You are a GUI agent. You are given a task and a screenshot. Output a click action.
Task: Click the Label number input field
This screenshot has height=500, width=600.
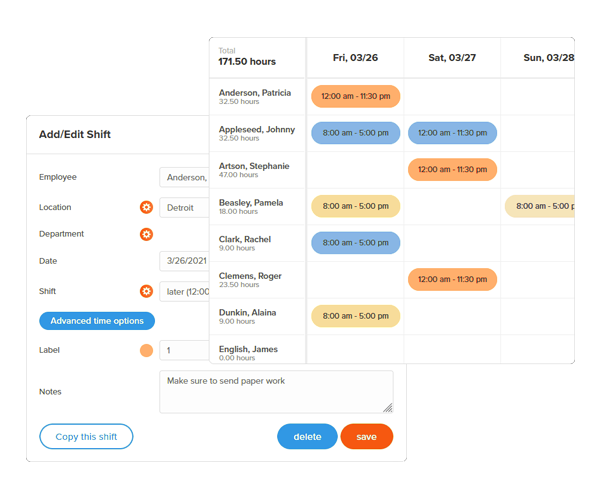click(184, 351)
